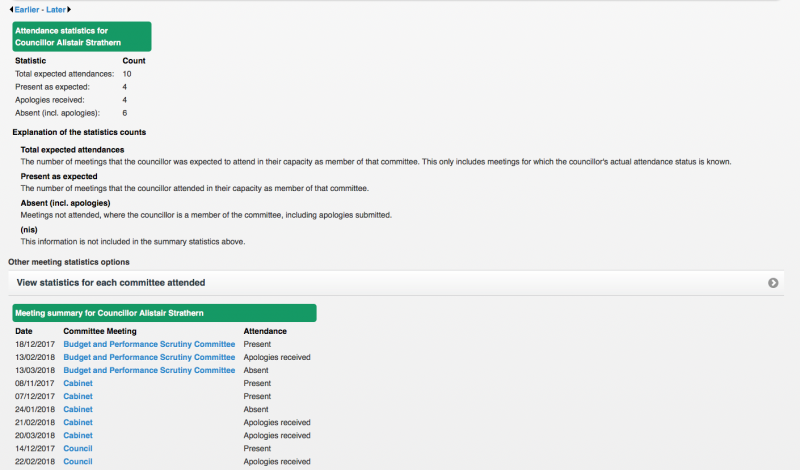
Task: Open the Council meeting dated 22/02/2018
Action: pyautogui.click(x=78, y=461)
